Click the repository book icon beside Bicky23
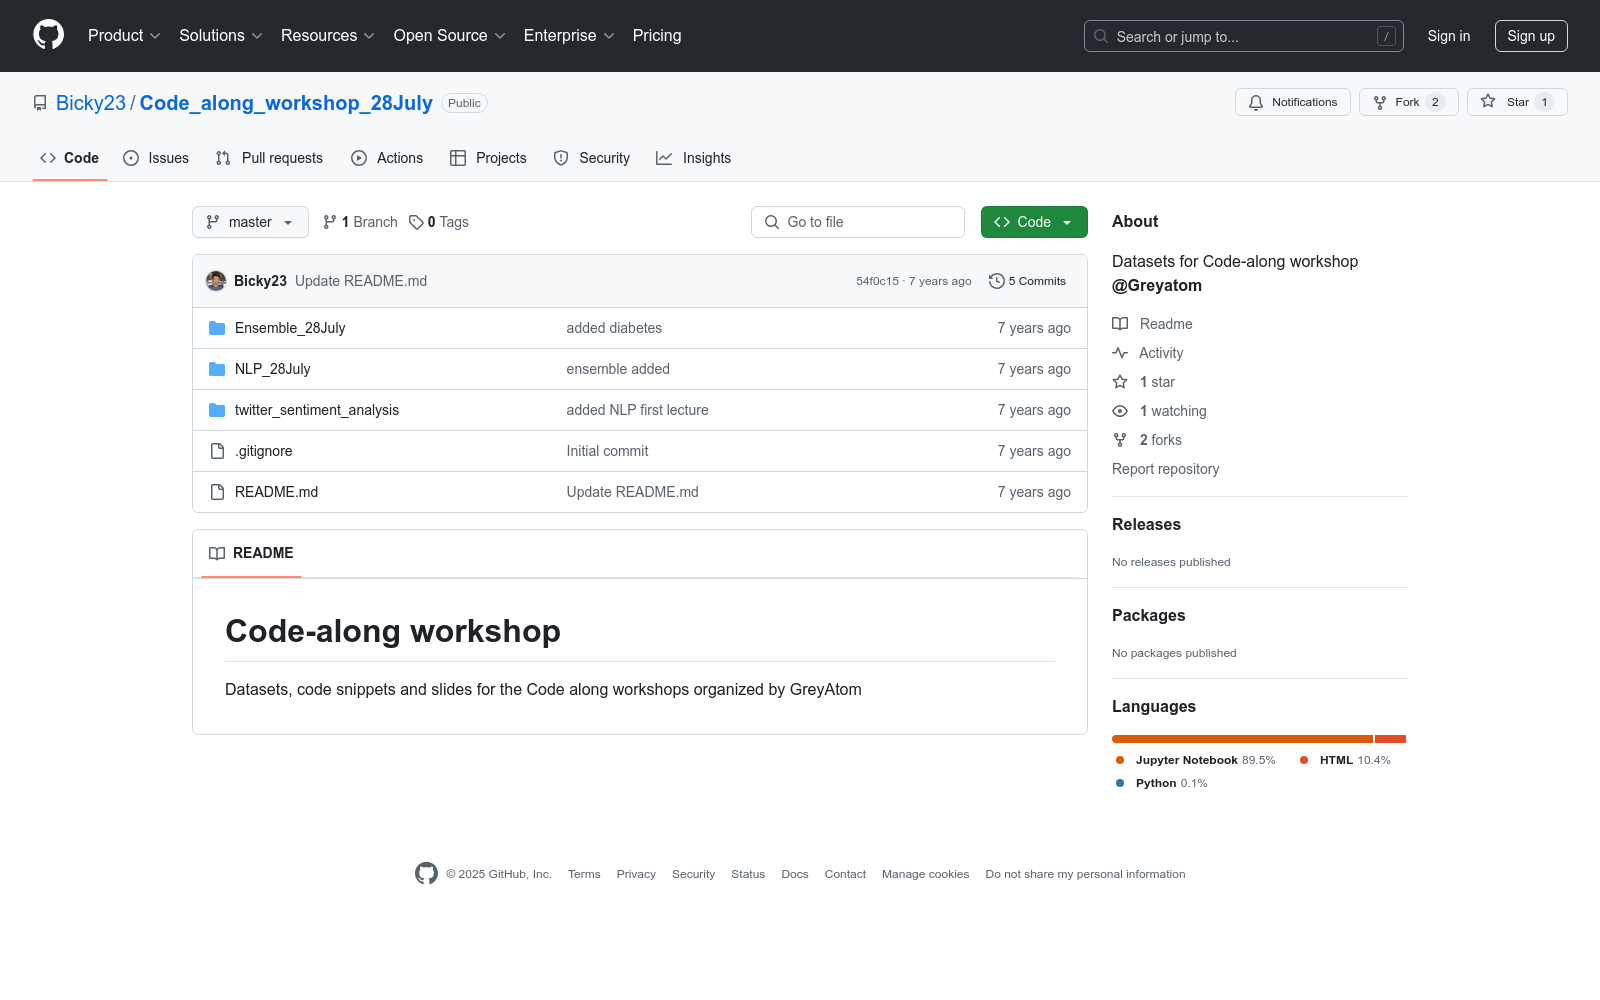The height and width of the screenshot is (1000, 1600). click(40, 103)
